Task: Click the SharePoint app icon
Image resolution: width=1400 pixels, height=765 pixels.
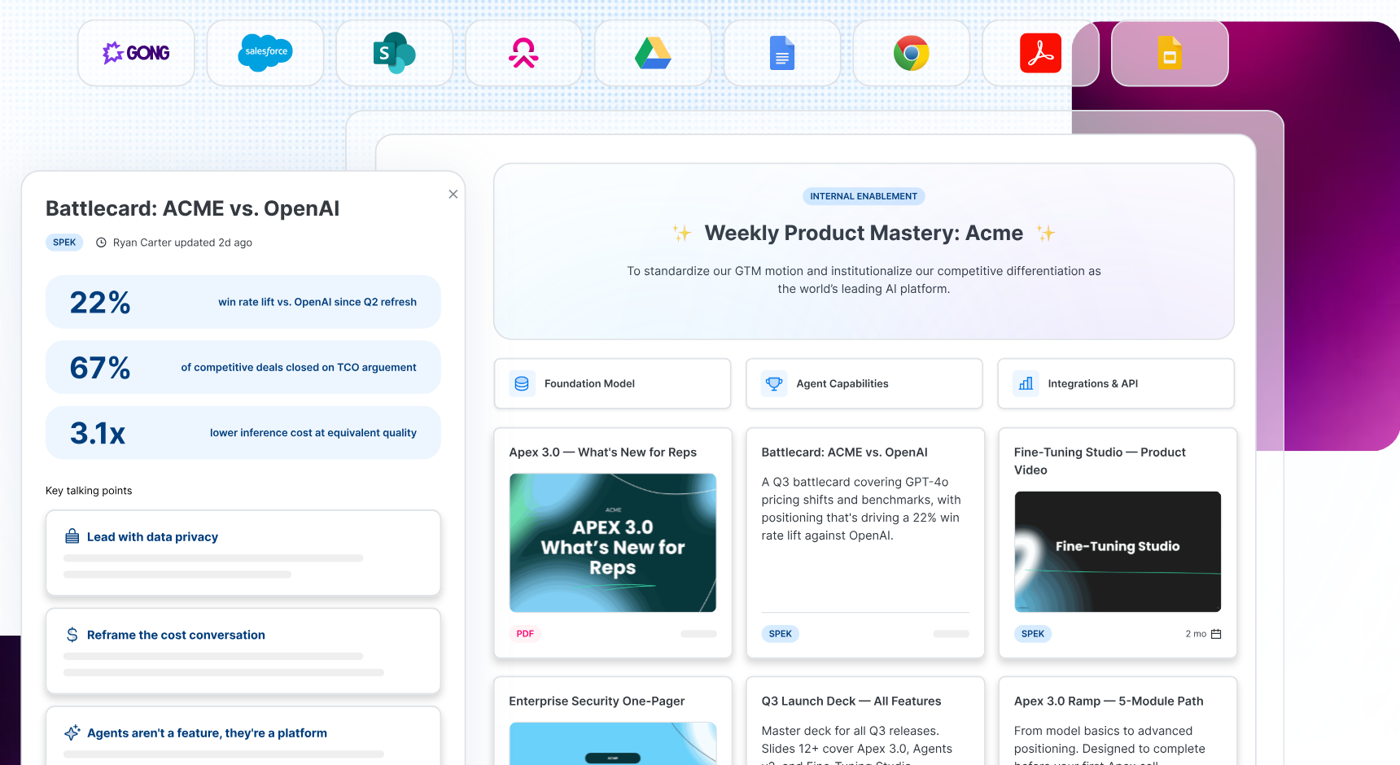Action: tap(394, 53)
